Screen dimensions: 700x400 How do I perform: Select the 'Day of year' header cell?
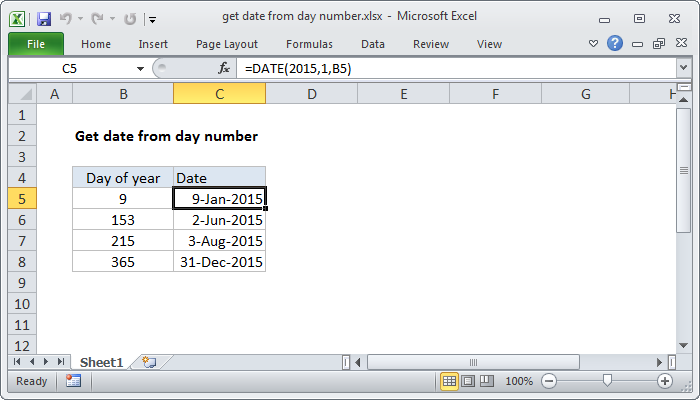[x=123, y=178]
